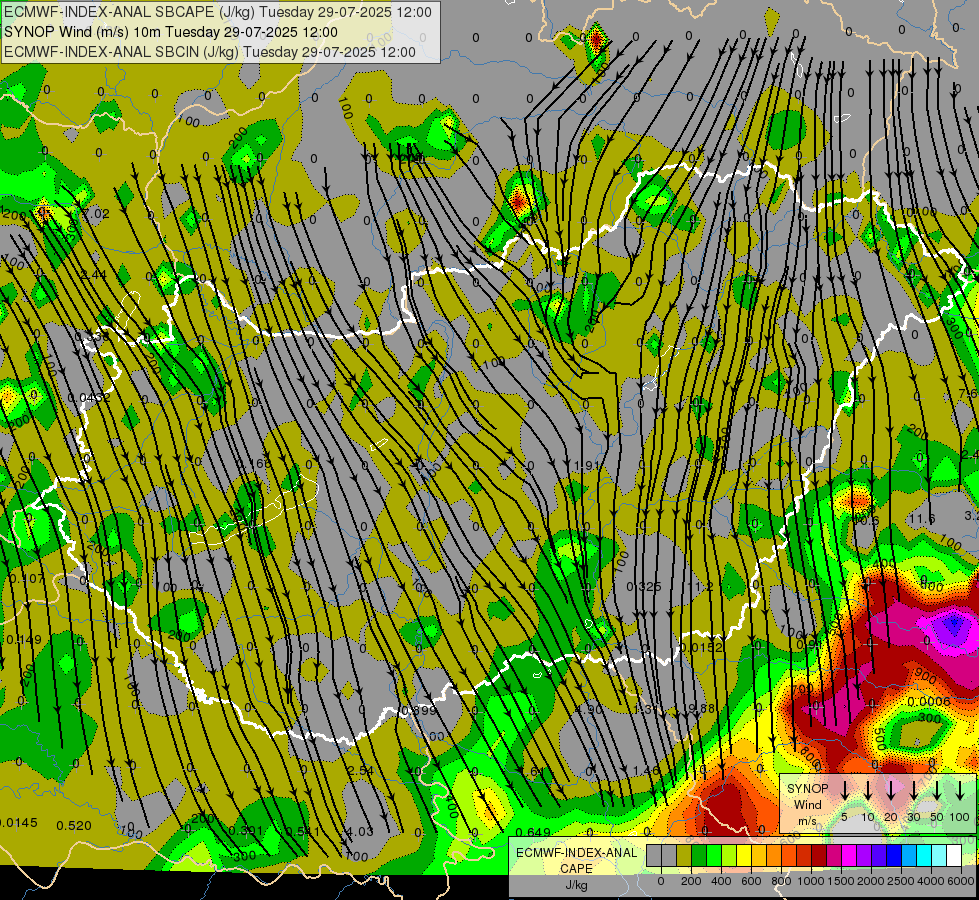The width and height of the screenshot is (979, 900).
Task: Click the map value '0.0152'
Action: coord(701,647)
